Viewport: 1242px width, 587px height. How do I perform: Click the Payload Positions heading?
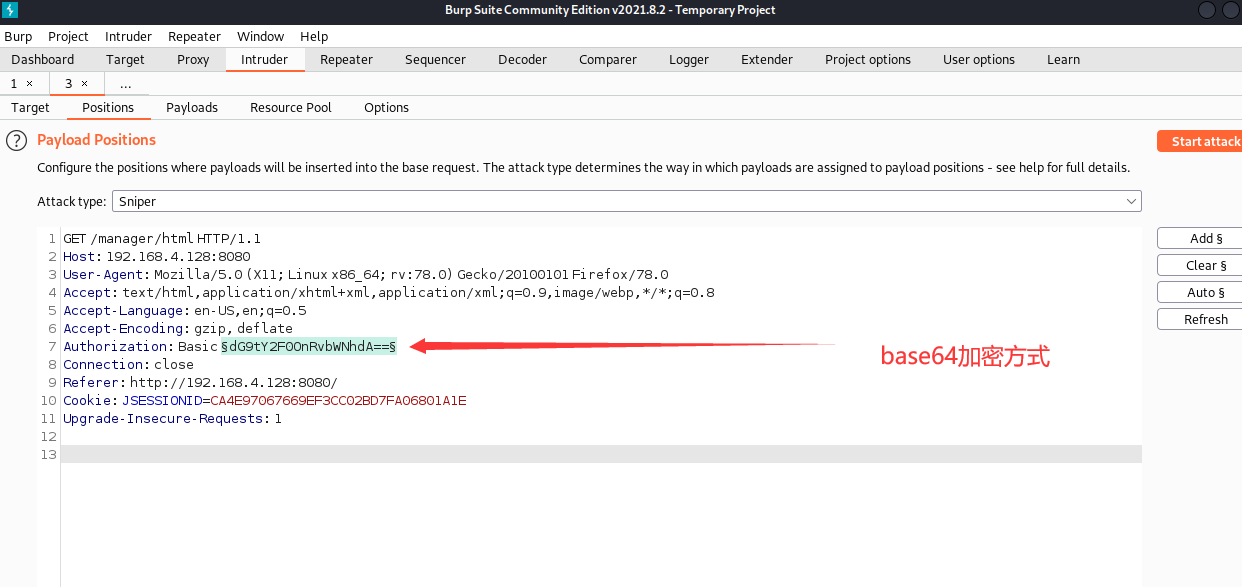click(96, 140)
